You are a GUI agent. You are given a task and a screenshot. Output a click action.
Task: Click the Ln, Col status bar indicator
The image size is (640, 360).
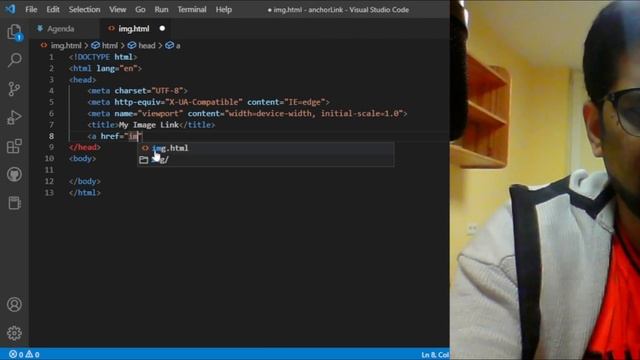[x=435, y=355]
